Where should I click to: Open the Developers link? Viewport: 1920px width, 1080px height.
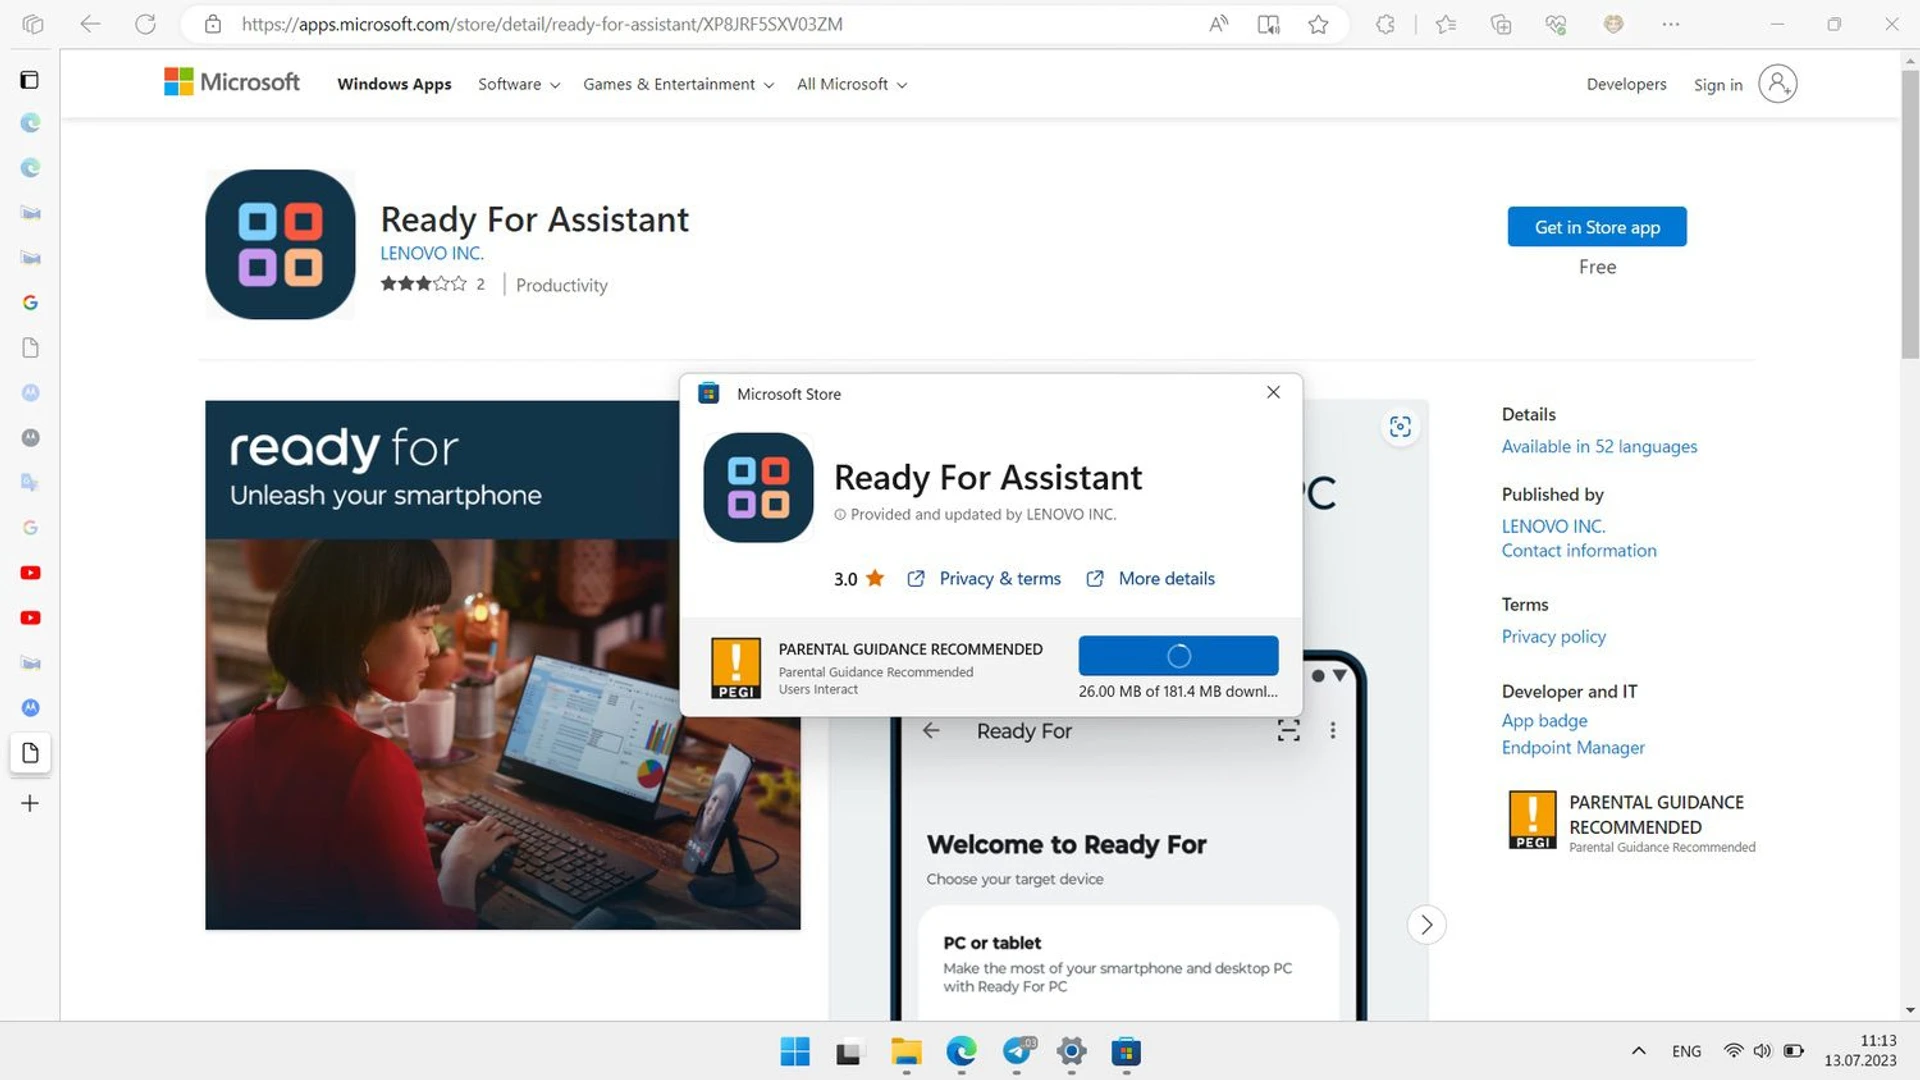click(x=1626, y=84)
